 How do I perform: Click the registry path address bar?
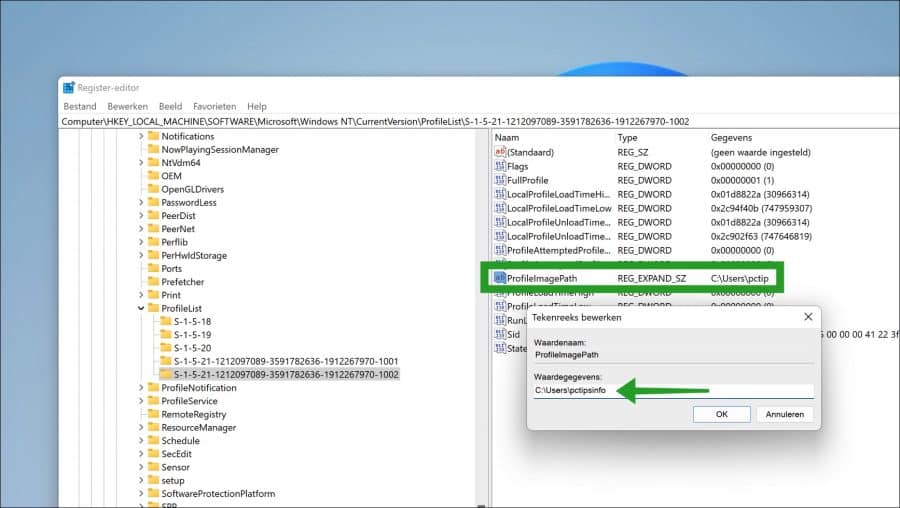(x=480, y=122)
